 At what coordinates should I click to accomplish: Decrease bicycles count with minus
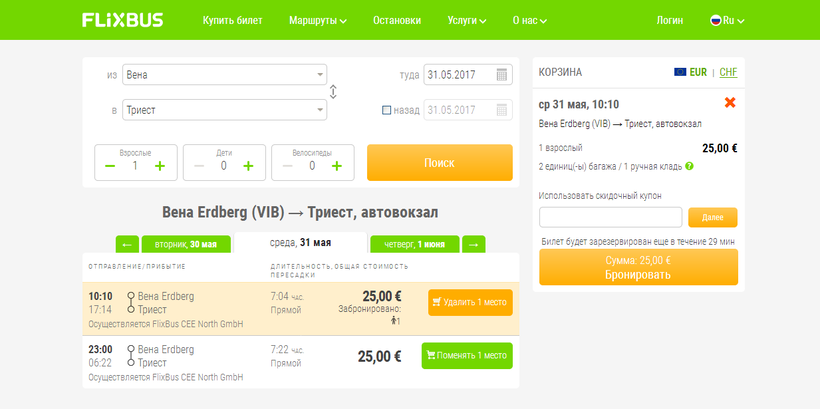click(x=287, y=166)
